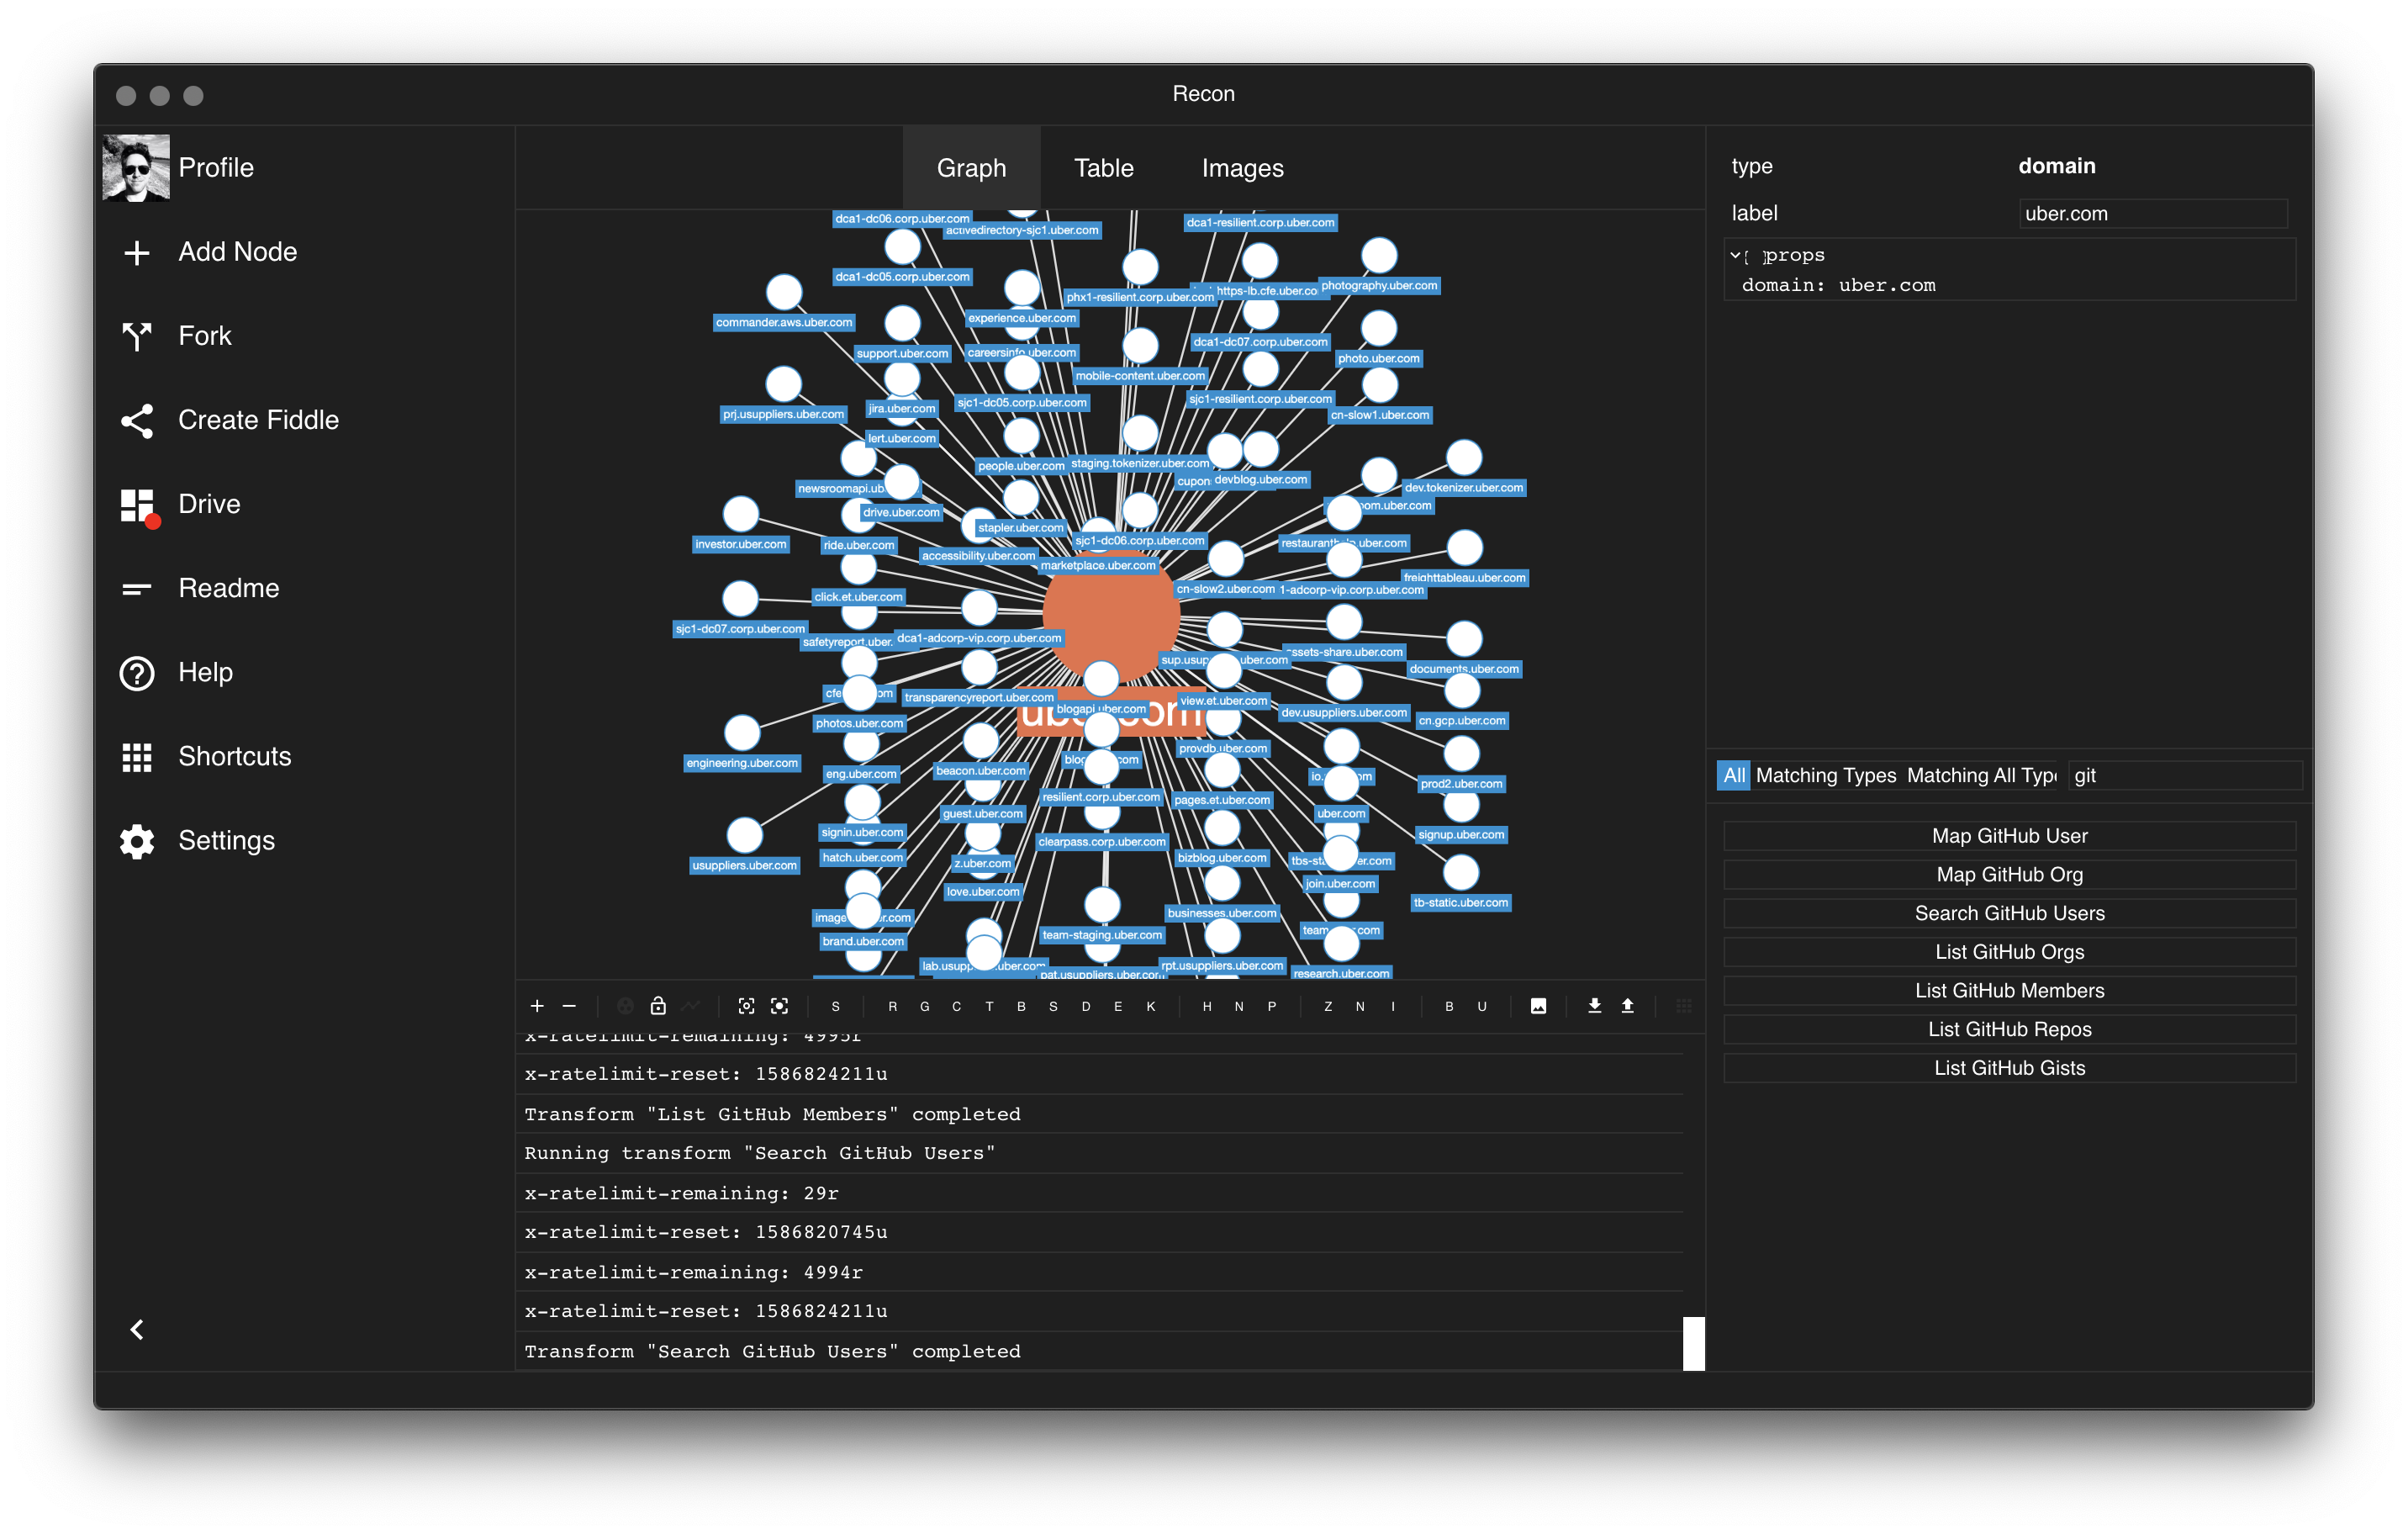Viewport: 2408px width, 1534px height.
Task: Click the R toolbar letter
Action: tap(892, 1006)
